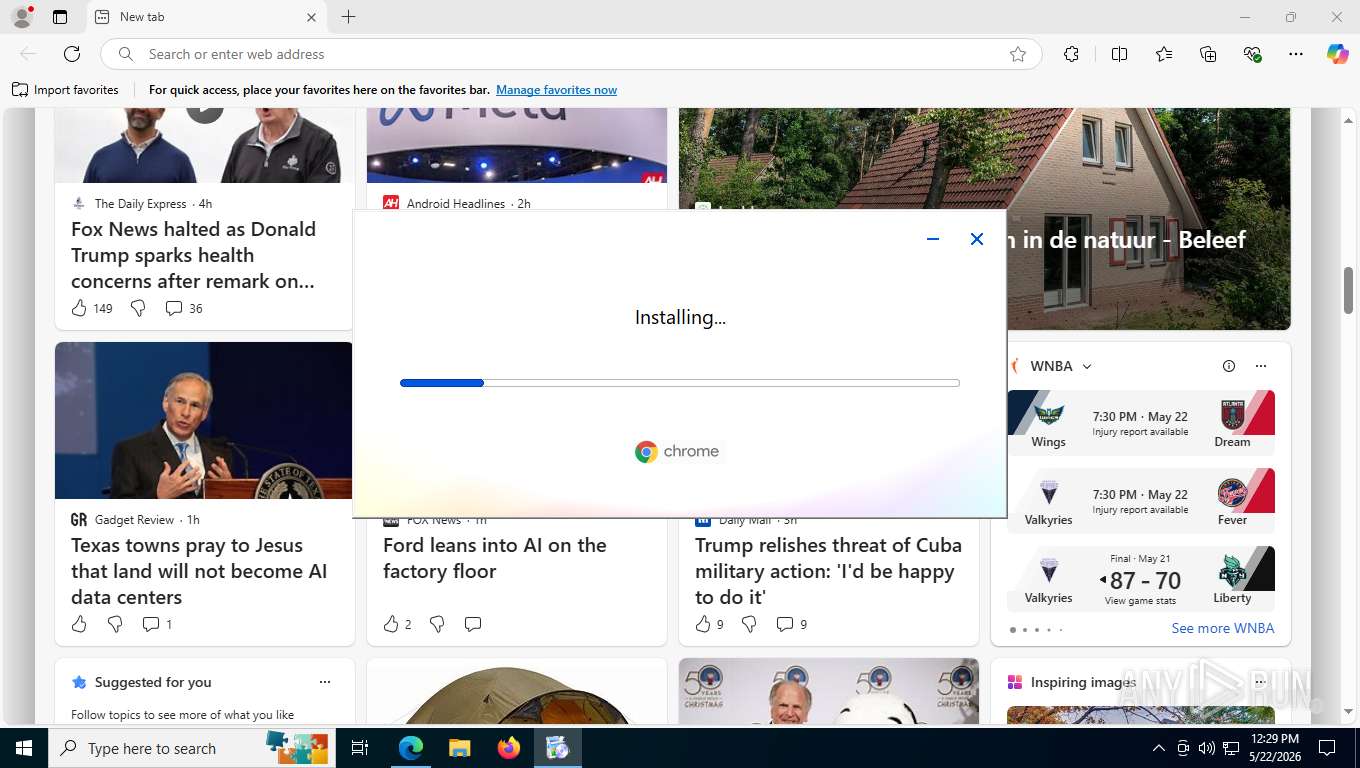Open the Android Headlines source label

pos(456,203)
